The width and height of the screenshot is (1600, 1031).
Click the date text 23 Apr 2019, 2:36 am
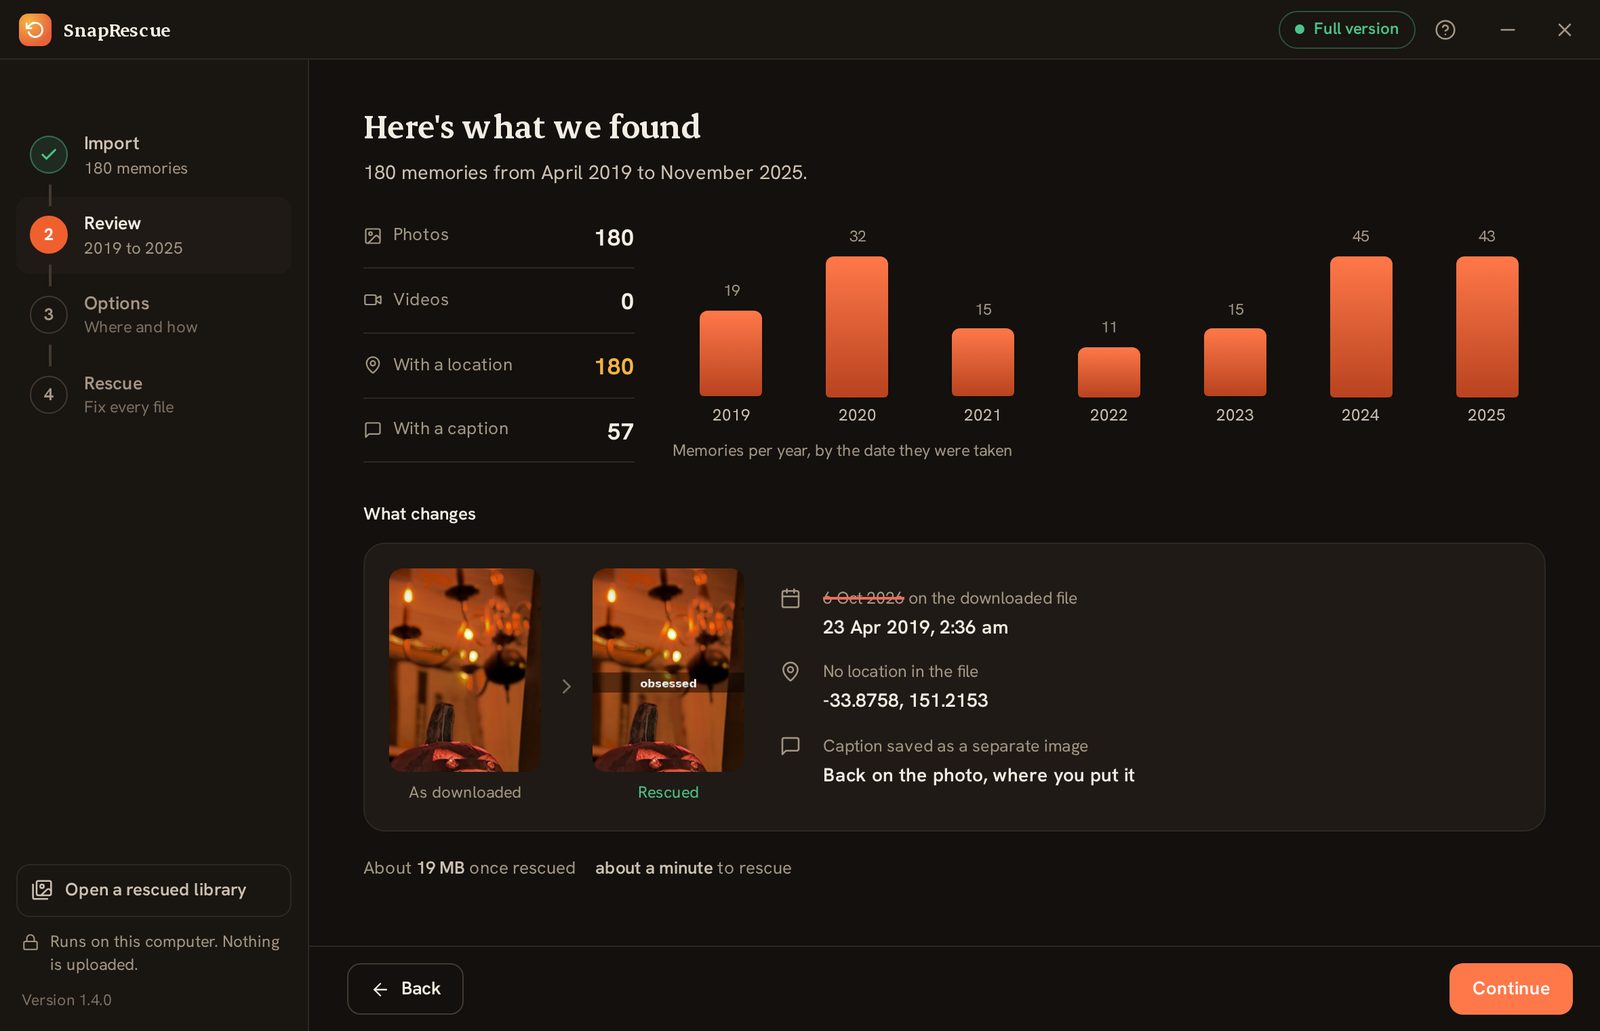(915, 627)
